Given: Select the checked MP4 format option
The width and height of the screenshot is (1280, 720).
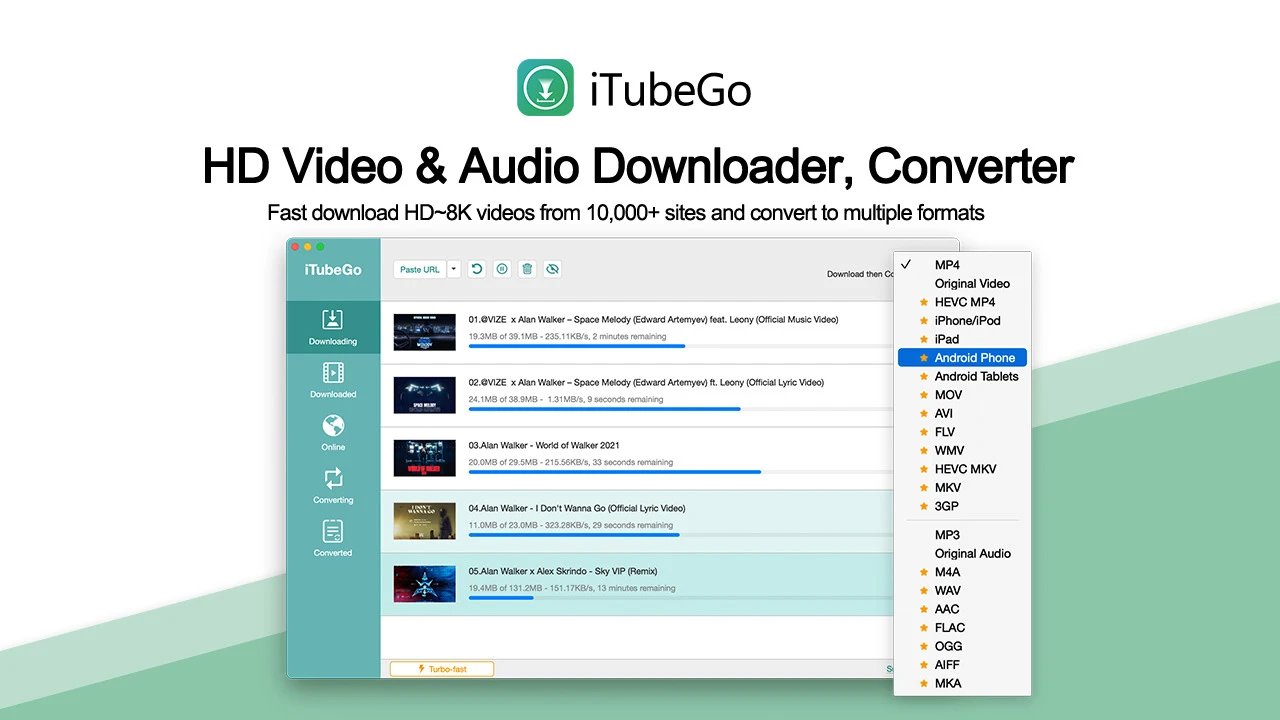Looking at the screenshot, I should (945, 264).
